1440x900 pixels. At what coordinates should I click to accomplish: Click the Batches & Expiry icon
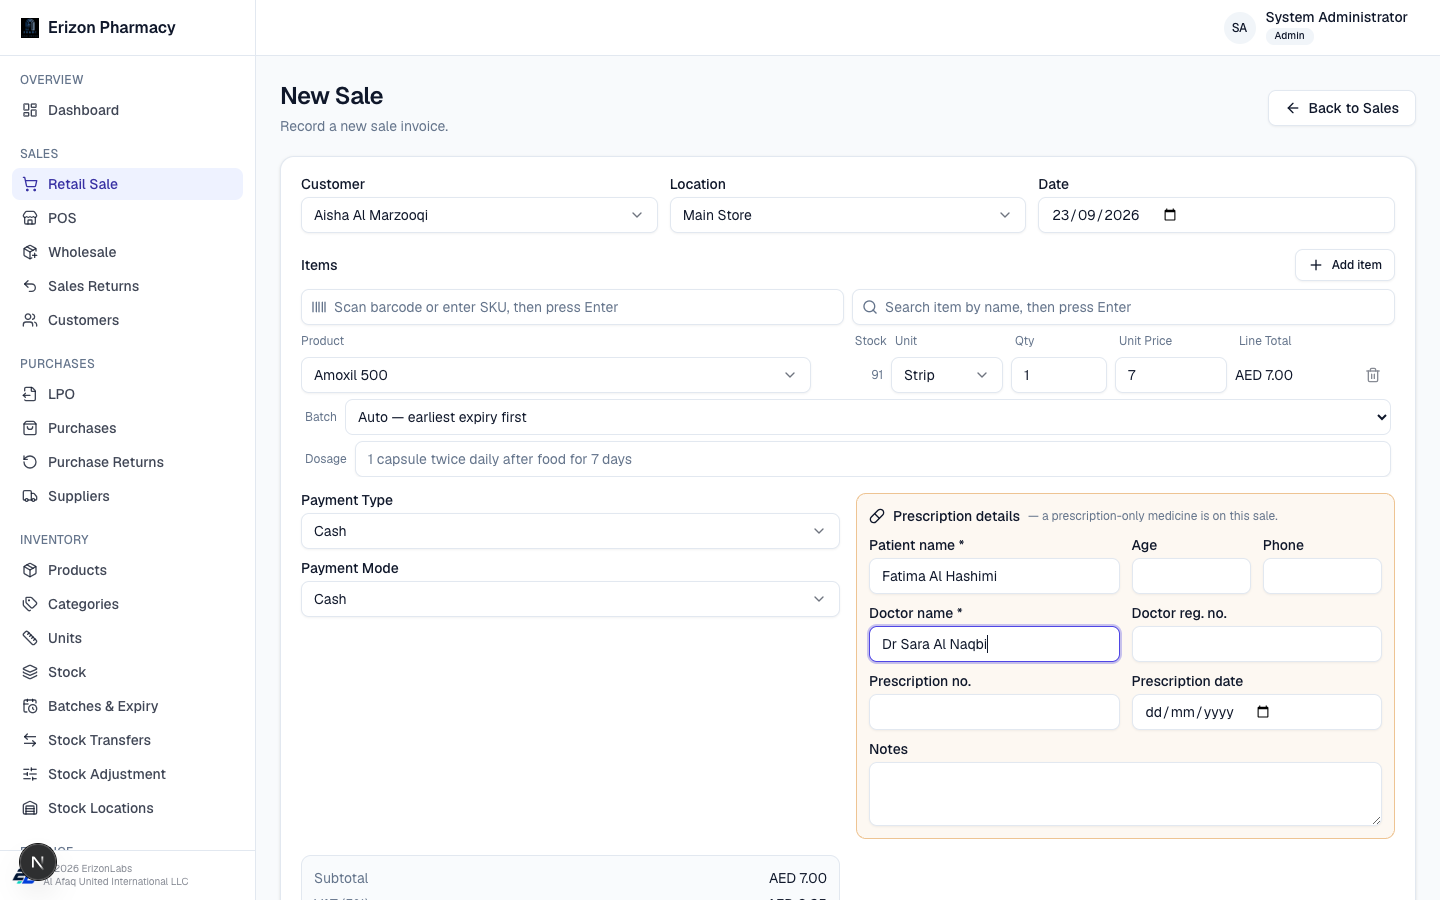click(30, 706)
